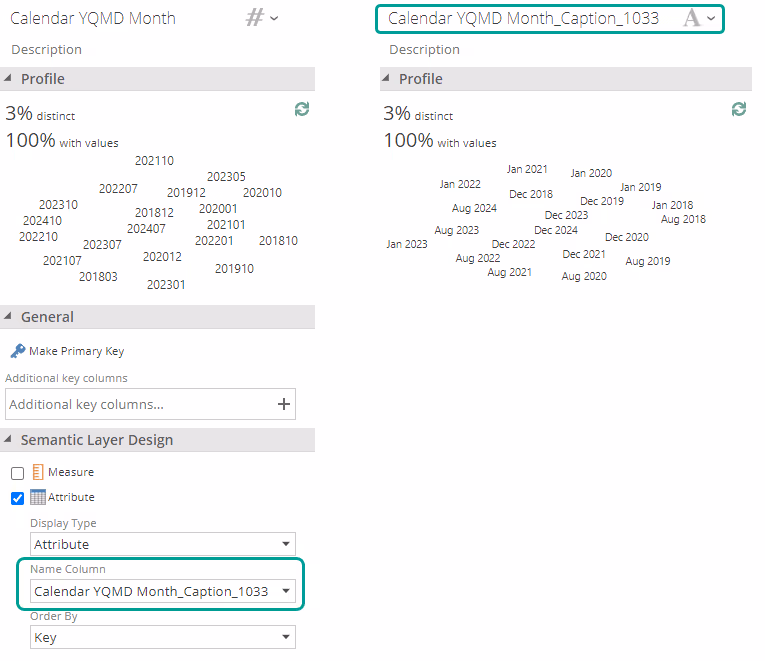
Task: Collapse the General section
Action: (9, 317)
